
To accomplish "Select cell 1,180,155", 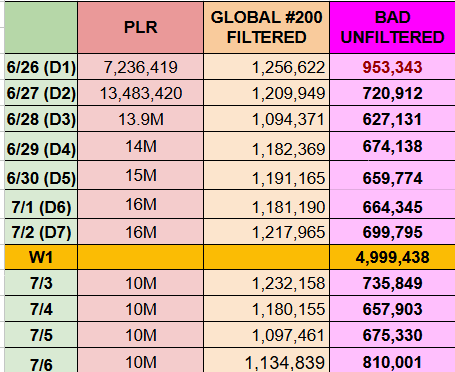I will tap(266, 309).
